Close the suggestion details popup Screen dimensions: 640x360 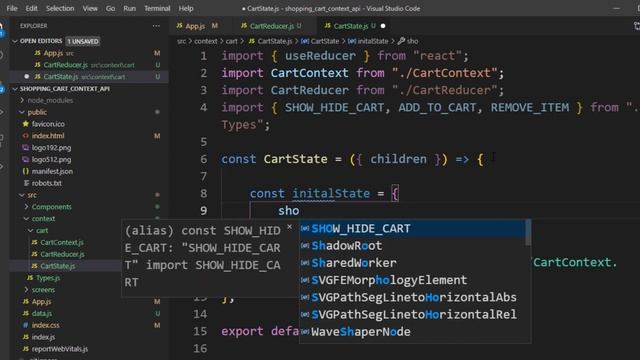pyautogui.click(x=289, y=227)
